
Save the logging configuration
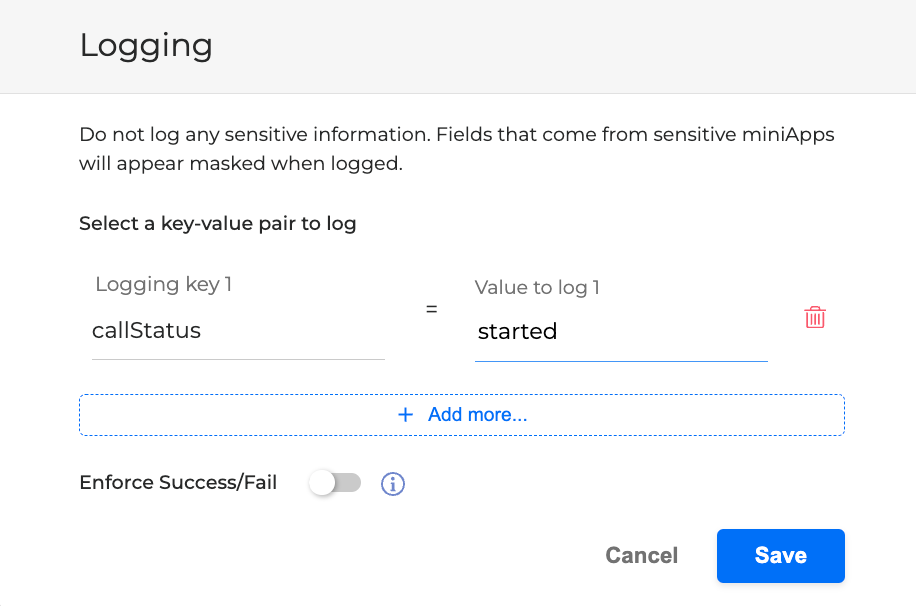pos(780,556)
